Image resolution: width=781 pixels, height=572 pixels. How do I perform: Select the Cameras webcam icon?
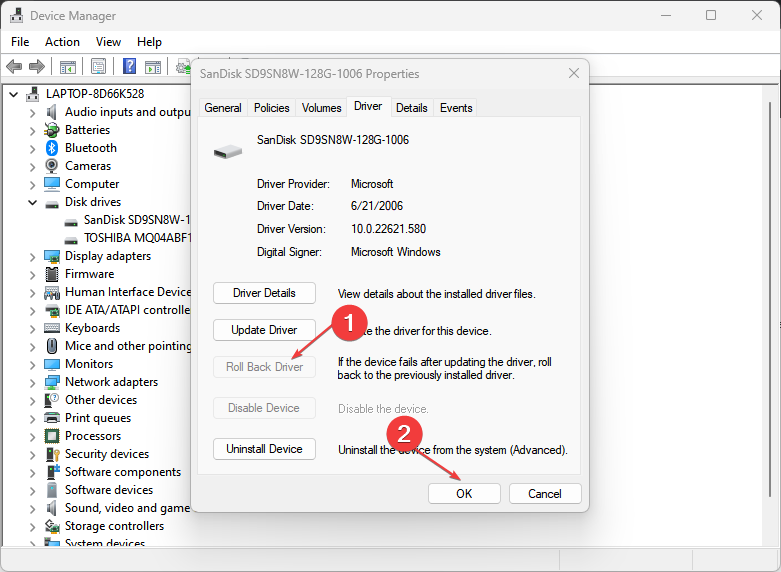52,166
